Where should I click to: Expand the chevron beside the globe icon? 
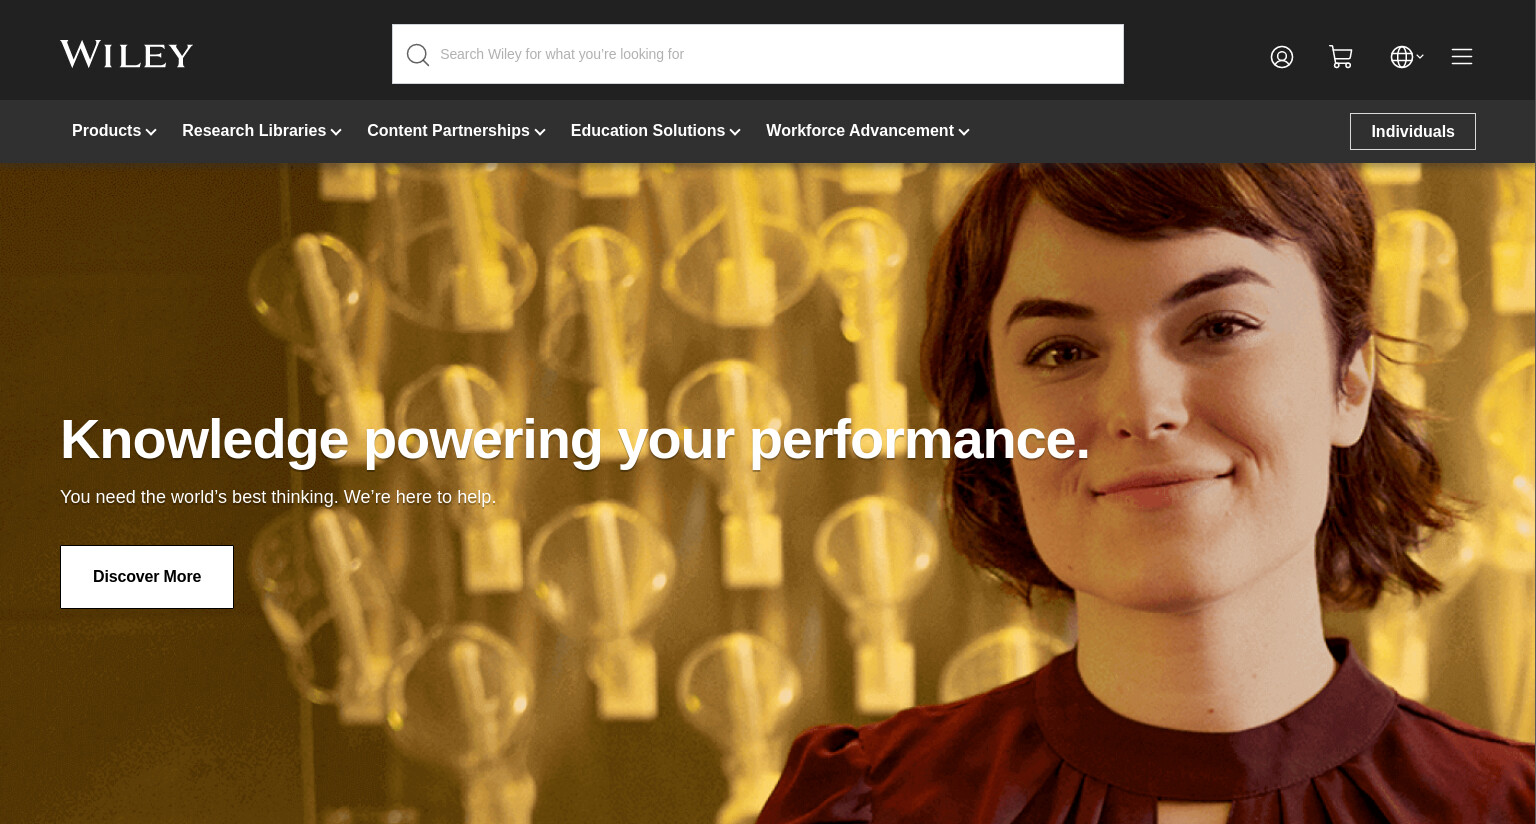click(x=1420, y=56)
